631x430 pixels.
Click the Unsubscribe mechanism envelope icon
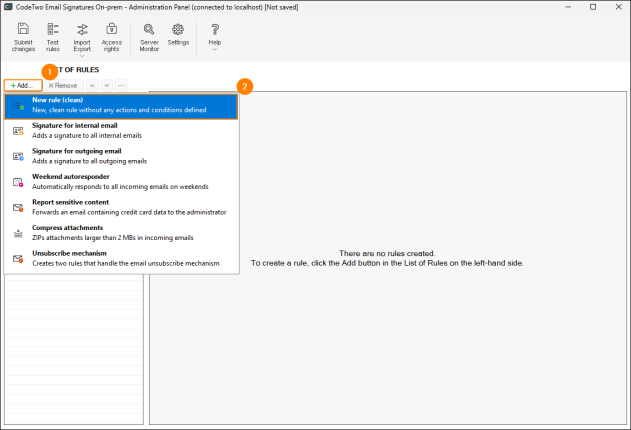(x=19, y=259)
